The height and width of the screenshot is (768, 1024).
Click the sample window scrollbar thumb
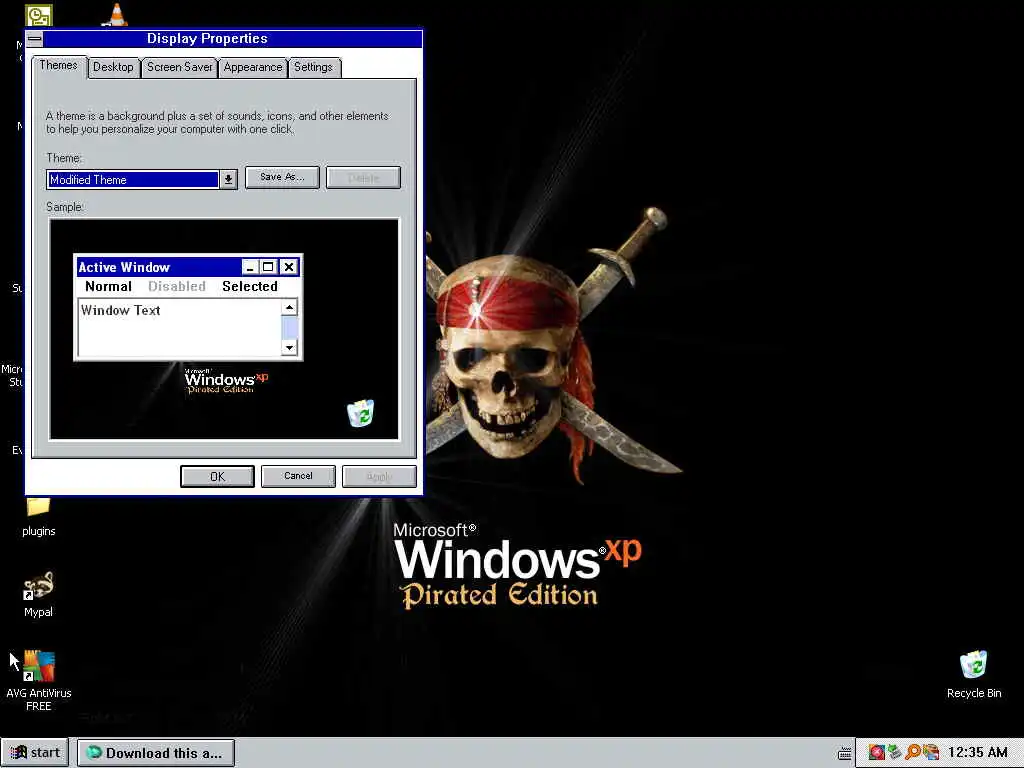(x=289, y=328)
